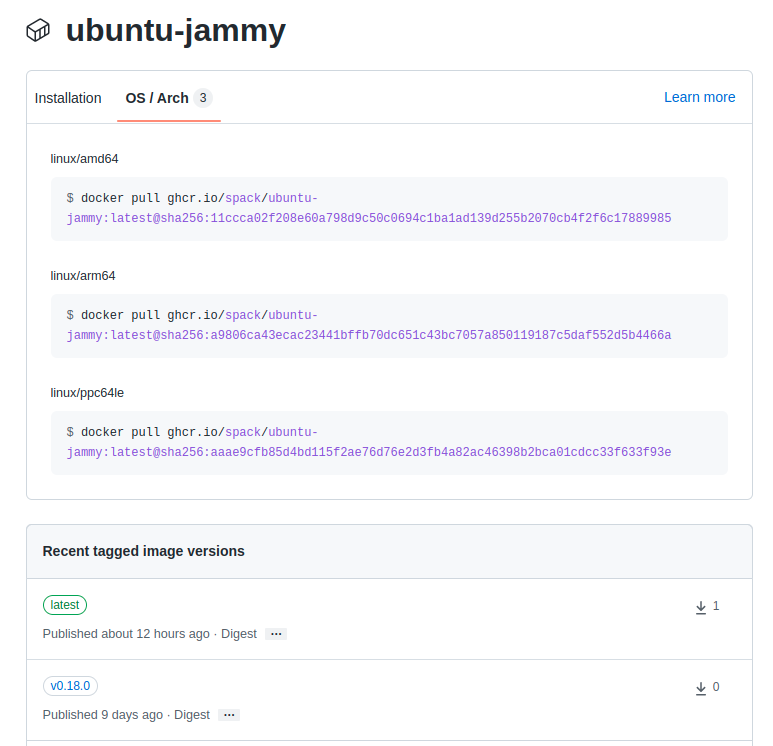Click the download count 0 for v0.18.0
Viewport: 773px width, 746px height.
(716, 687)
